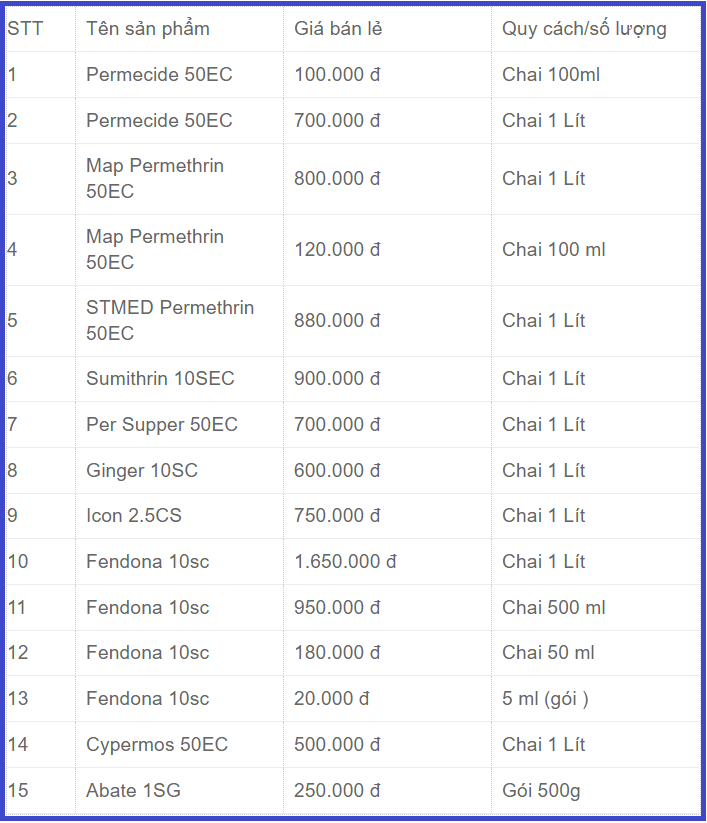Select the Ginger 10SC product cell
The width and height of the screenshot is (707, 823).
(142, 470)
